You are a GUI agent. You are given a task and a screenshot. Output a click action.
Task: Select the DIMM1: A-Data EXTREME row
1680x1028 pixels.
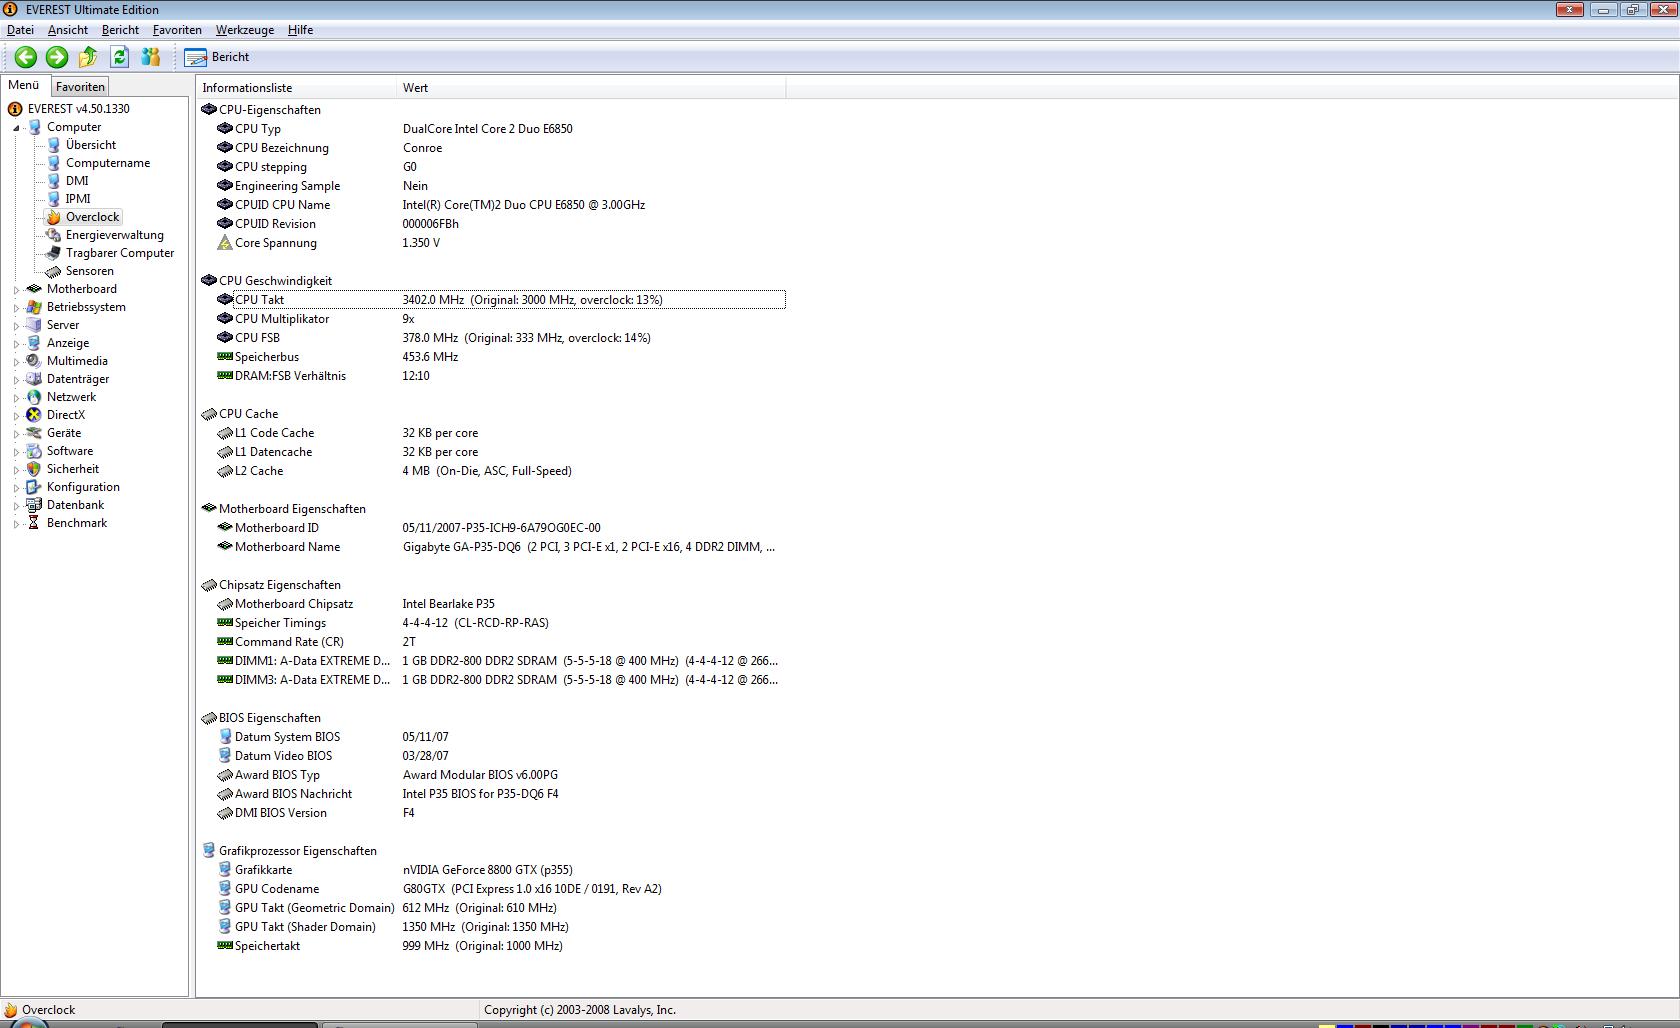pyautogui.click(x=501, y=661)
